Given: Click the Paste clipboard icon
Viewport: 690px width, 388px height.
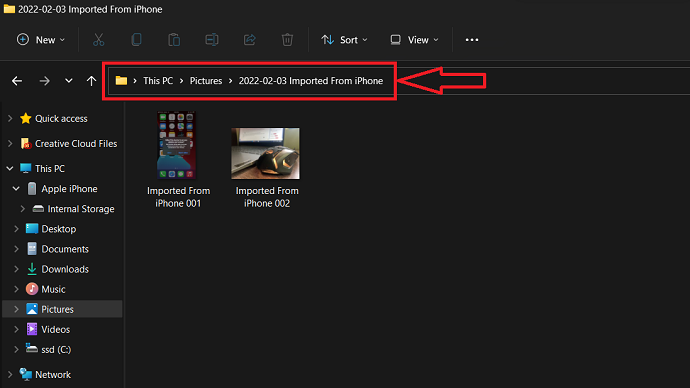Looking at the screenshot, I should 174,40.
